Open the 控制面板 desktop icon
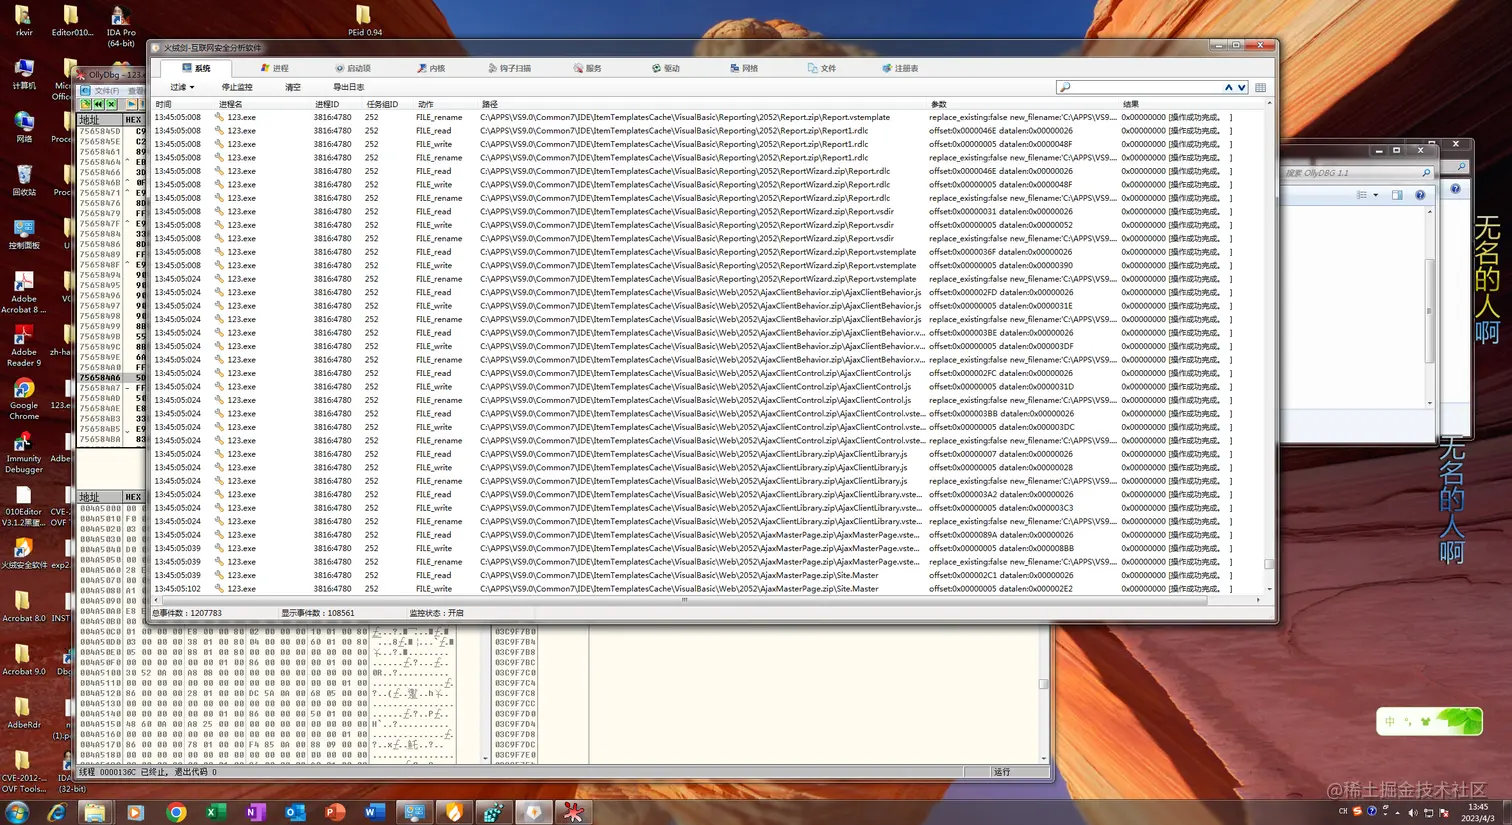 (x=24, y=234)
